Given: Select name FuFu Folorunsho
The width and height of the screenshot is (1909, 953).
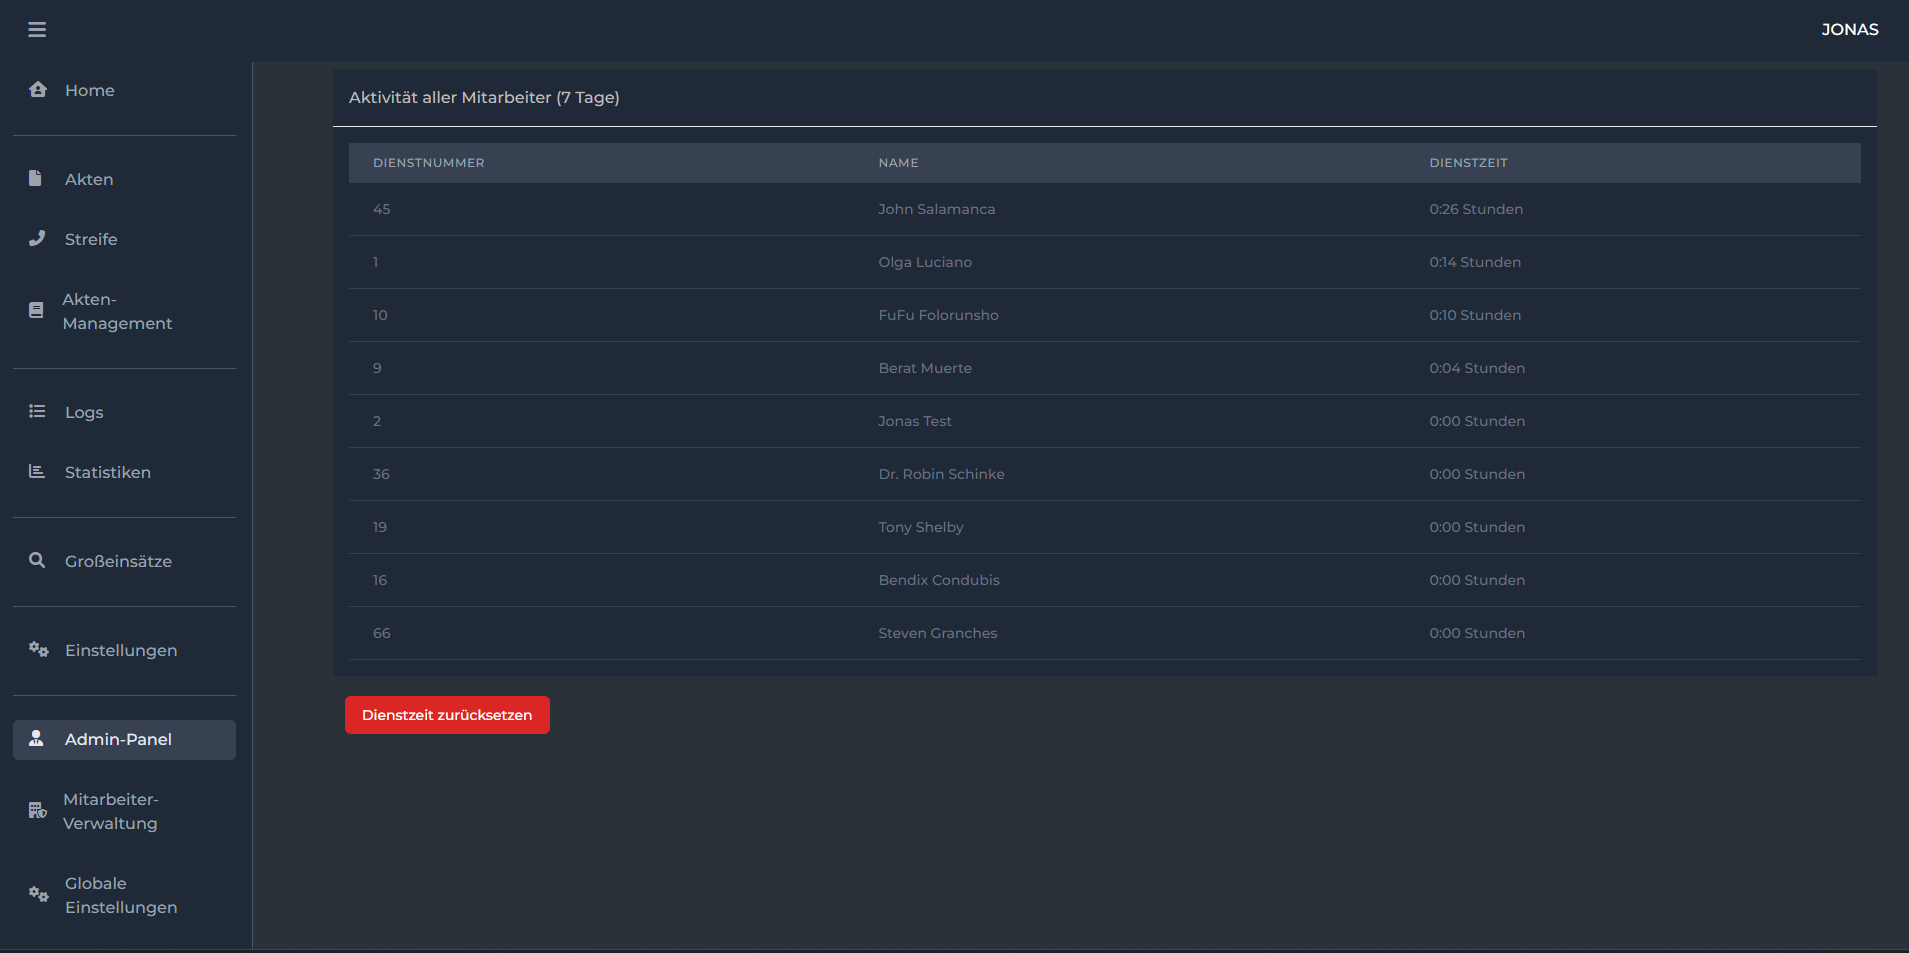Looking at the screenshot, I should pyautogui.click(x=938, y=315).
